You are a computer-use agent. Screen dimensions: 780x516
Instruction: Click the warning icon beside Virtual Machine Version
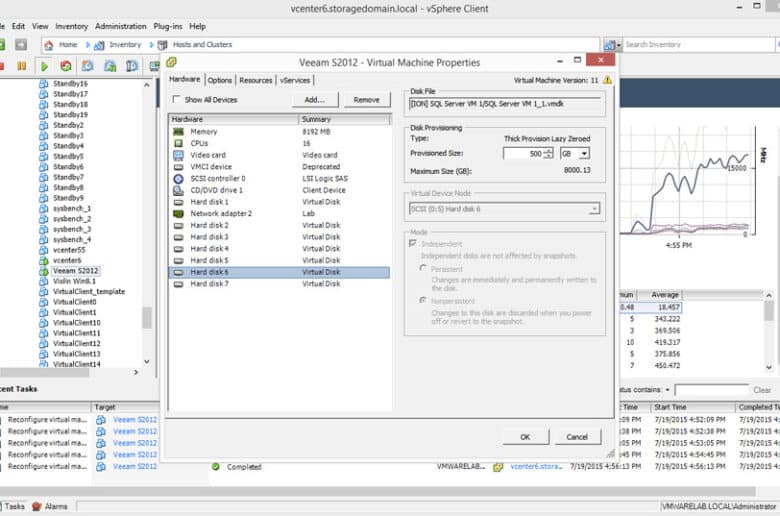pyautogui.click(x=607, y=80)
